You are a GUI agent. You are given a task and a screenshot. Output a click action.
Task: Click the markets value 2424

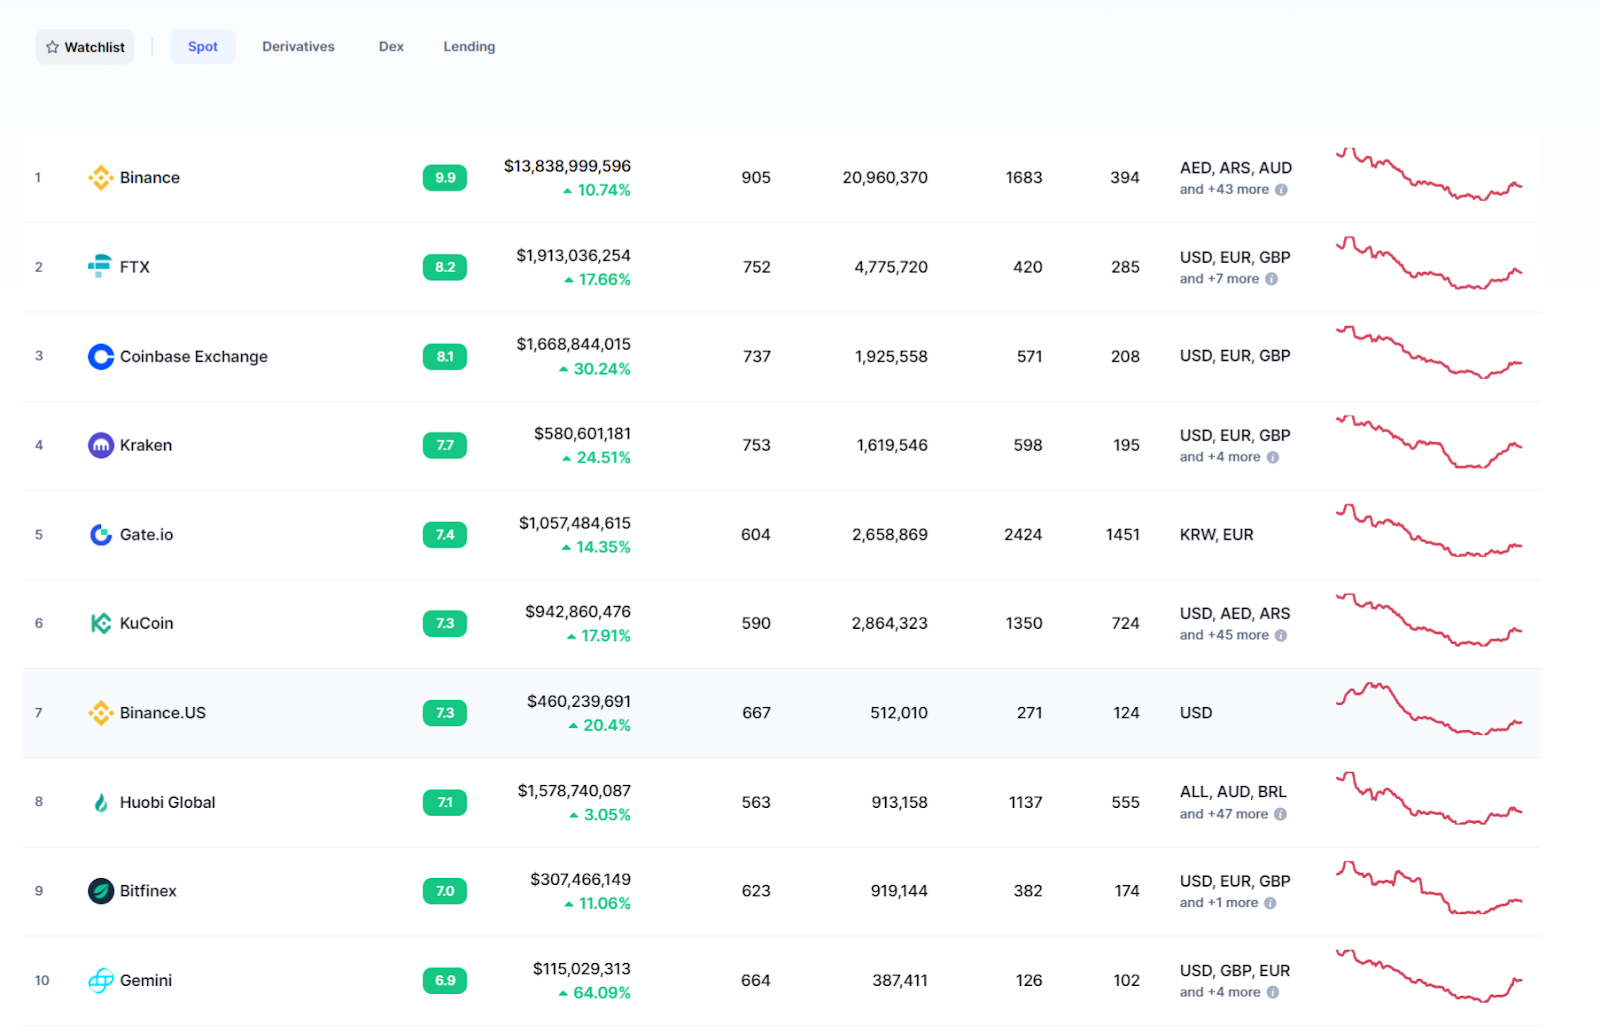tap(1023, 535)
